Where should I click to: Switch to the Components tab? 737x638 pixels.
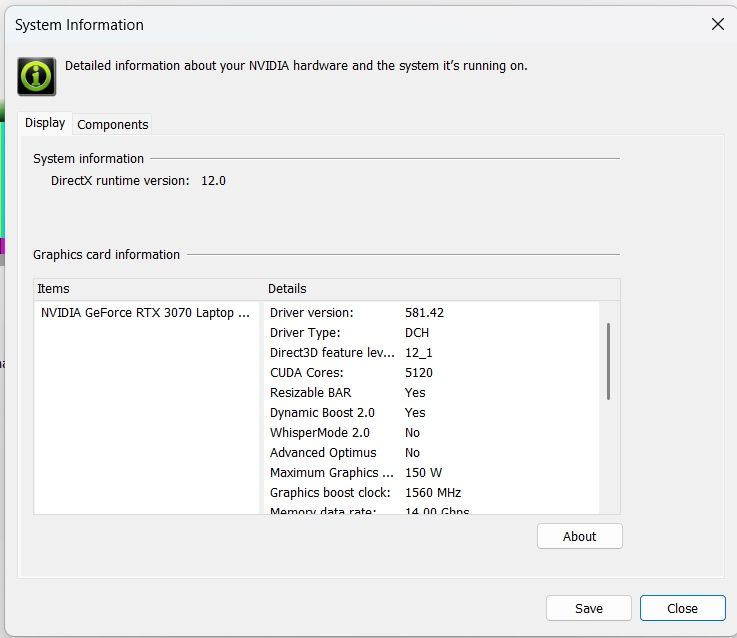113,125
